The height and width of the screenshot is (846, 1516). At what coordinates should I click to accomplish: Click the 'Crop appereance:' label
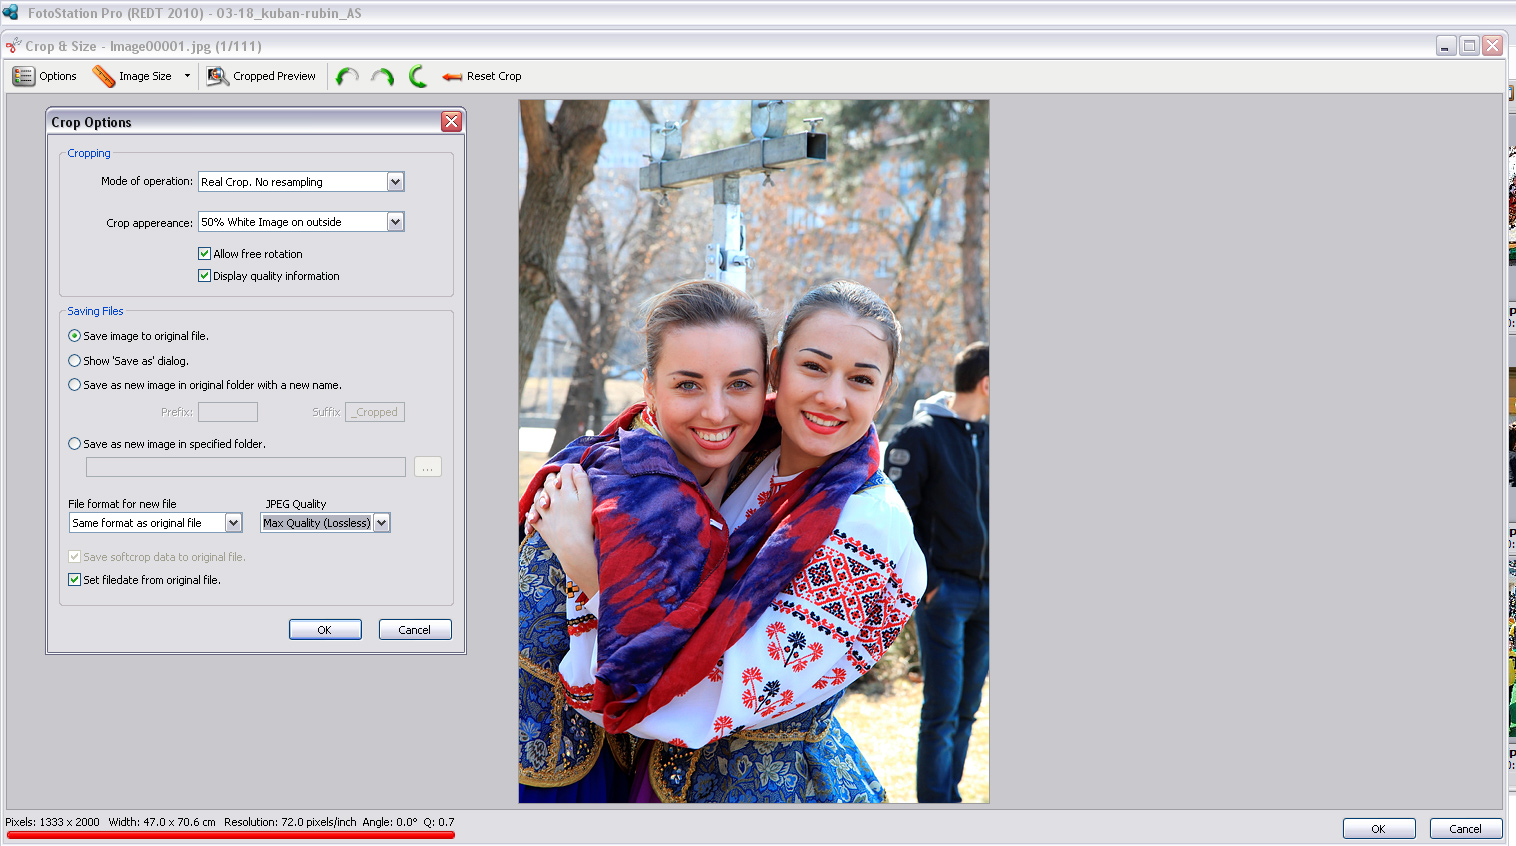[150, 223]
